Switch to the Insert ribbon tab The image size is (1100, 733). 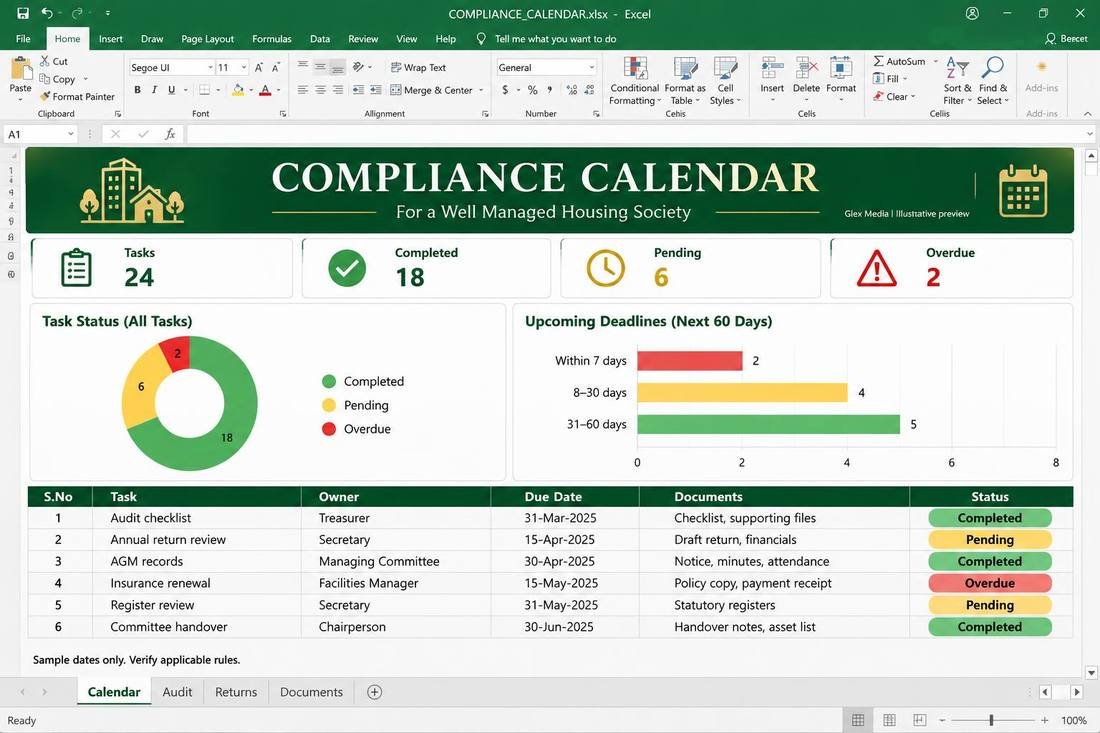tap(110, 39)
